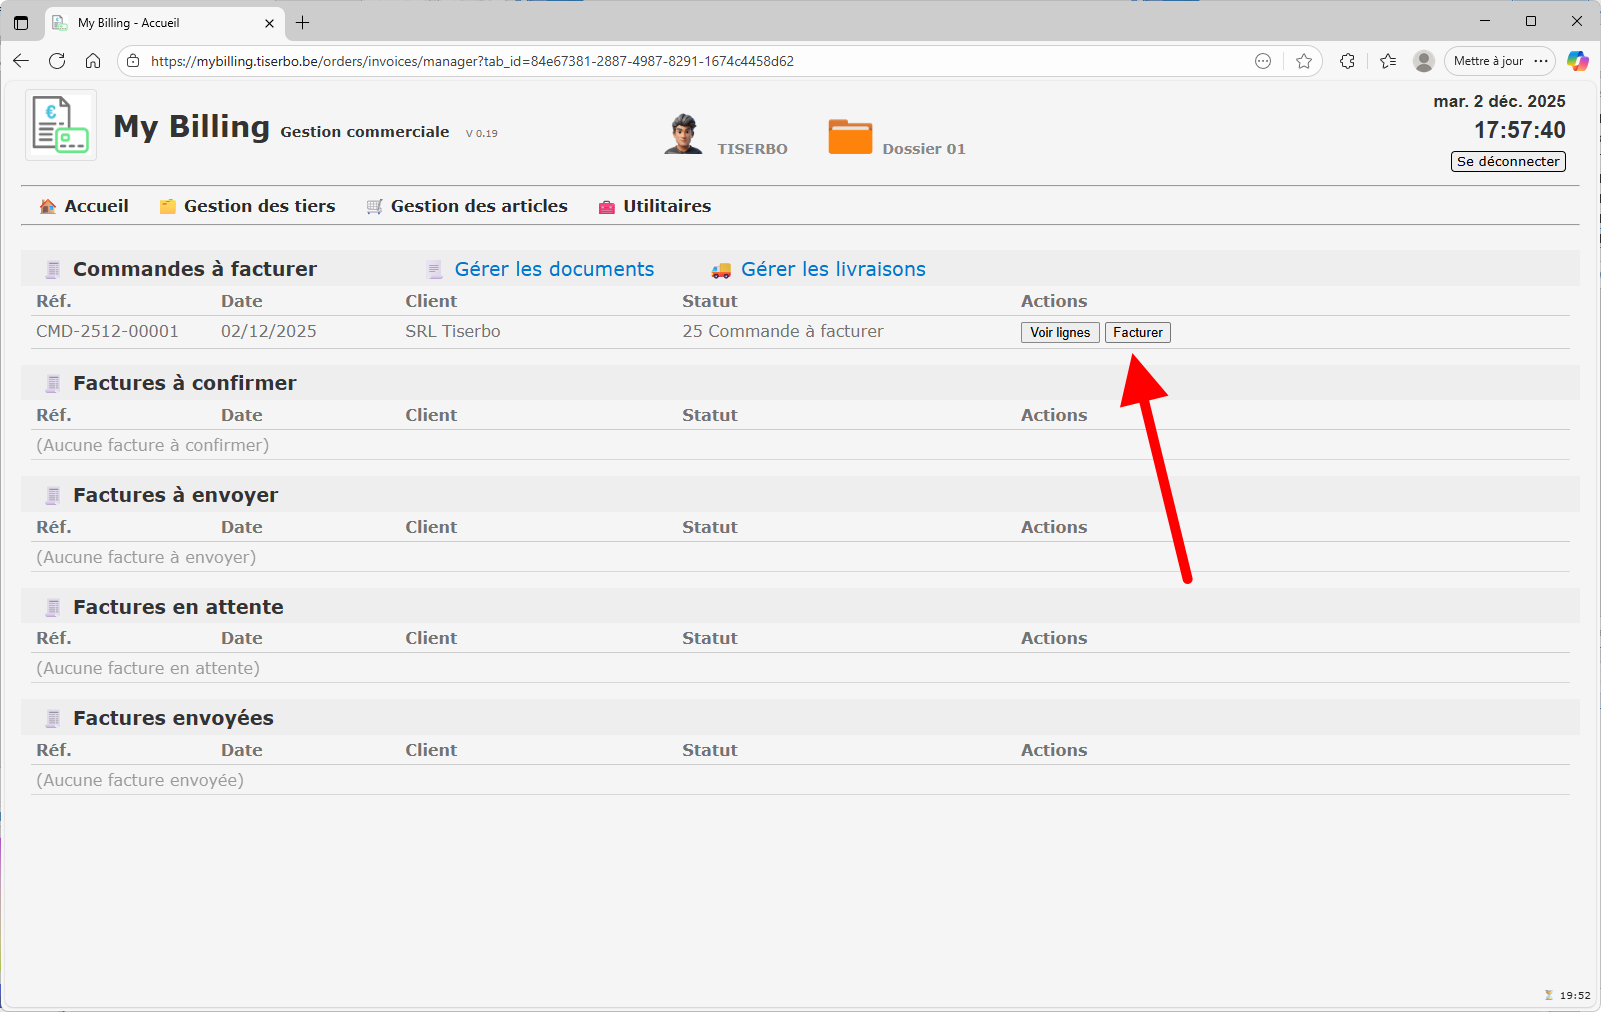Click the delivery truck icon beside Gérer les livraisons
The width and height of the screenshot is (1601, 1012).
click(x=721, y=270)
